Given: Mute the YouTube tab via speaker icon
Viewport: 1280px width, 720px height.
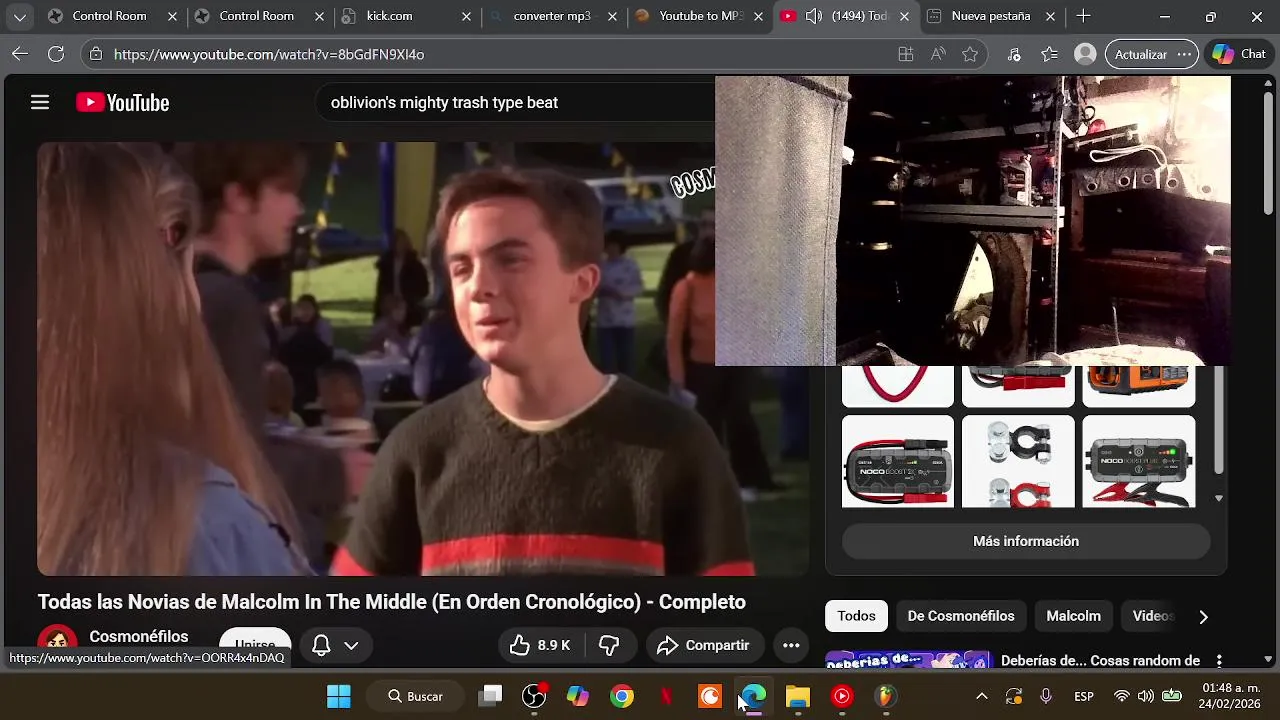Looking at the screenshot, I should pyautogui.click(x=814, y=16).
